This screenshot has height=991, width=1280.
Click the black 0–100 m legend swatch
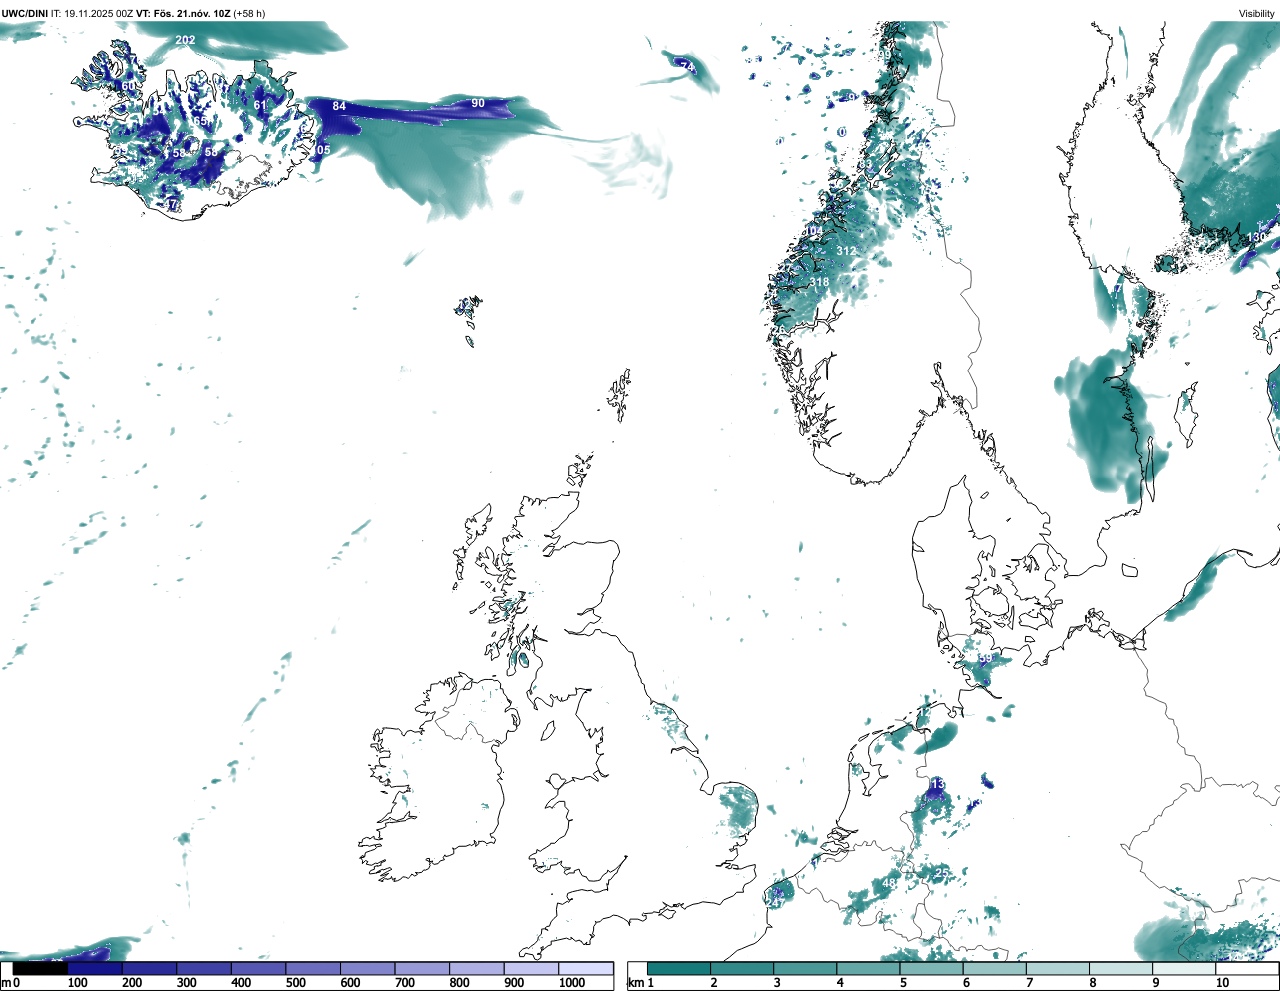[40, 969]
